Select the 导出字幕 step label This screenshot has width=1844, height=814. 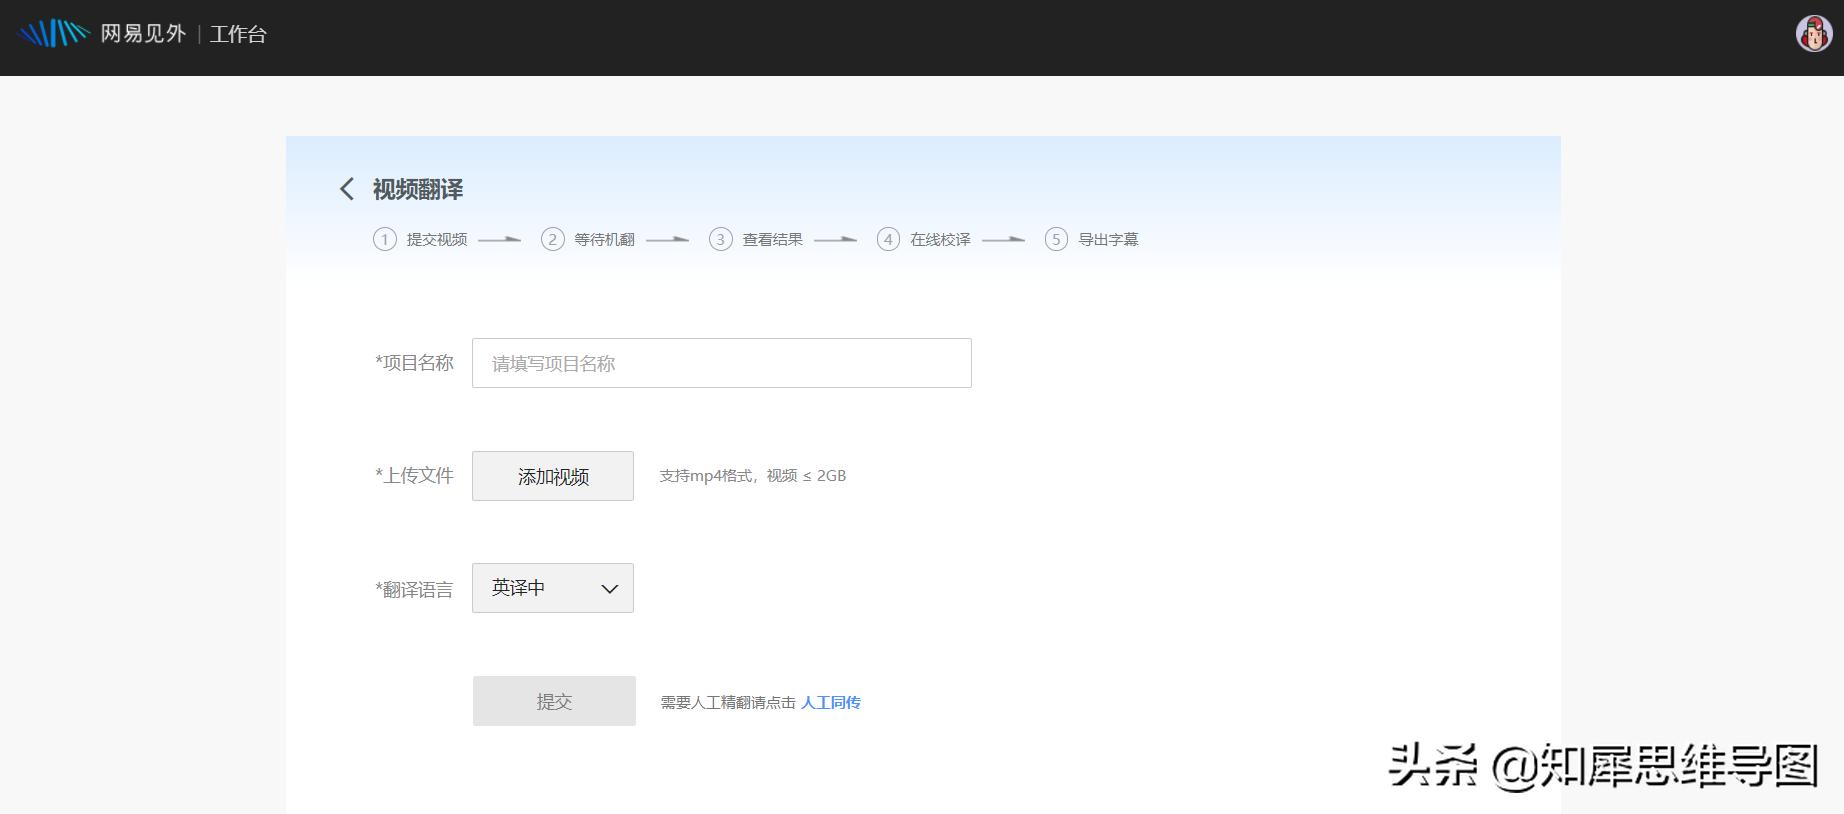tap(1108, 239)
